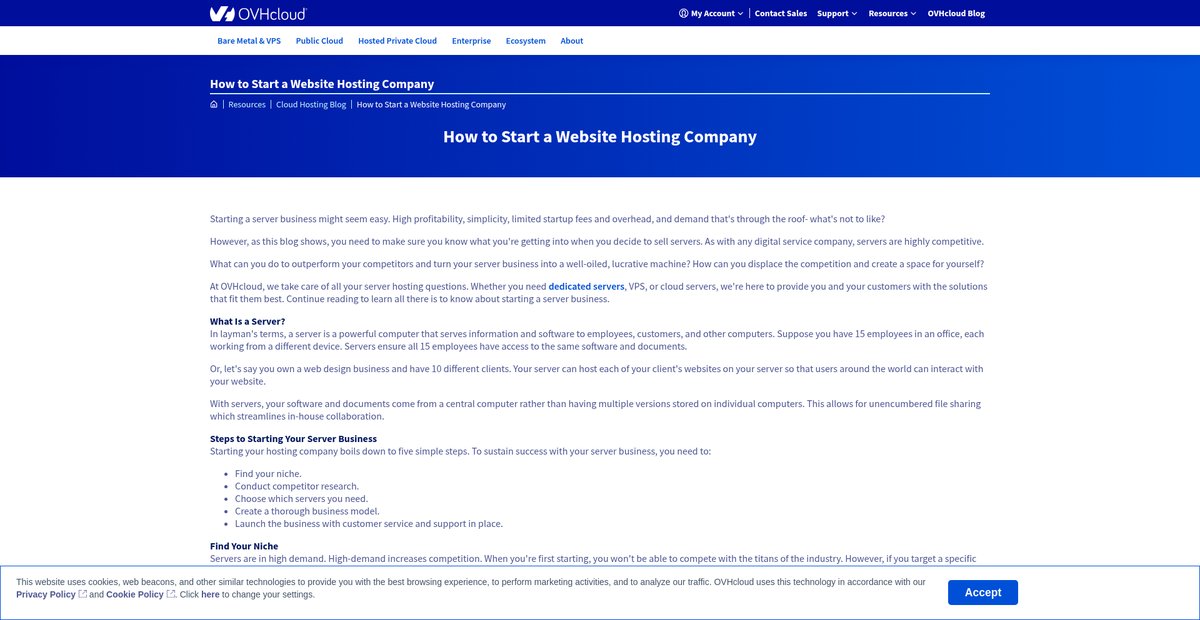
Task: Click list item 'Find your niche.'
Action: click(x=268, y=473)
